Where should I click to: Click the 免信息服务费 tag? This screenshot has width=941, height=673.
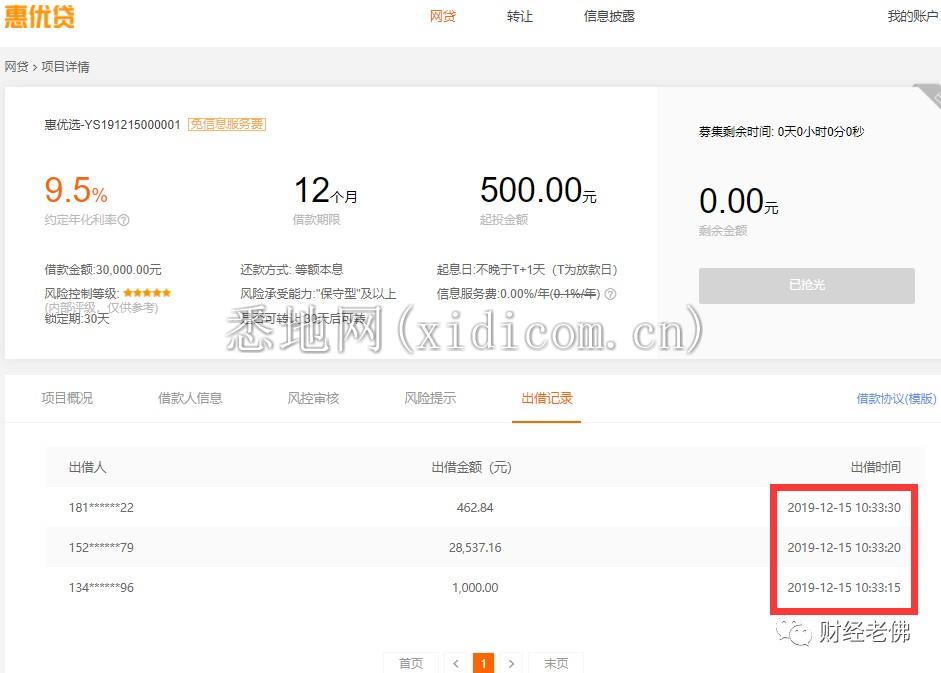(x=227, y=124)
